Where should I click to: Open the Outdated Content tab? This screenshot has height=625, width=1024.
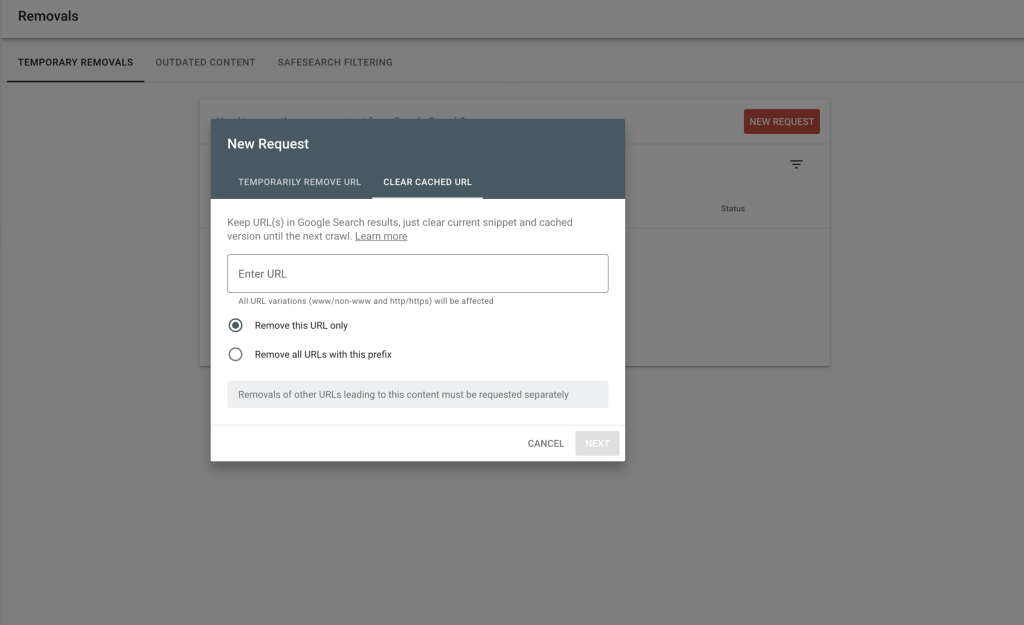(x=205, y=63)
